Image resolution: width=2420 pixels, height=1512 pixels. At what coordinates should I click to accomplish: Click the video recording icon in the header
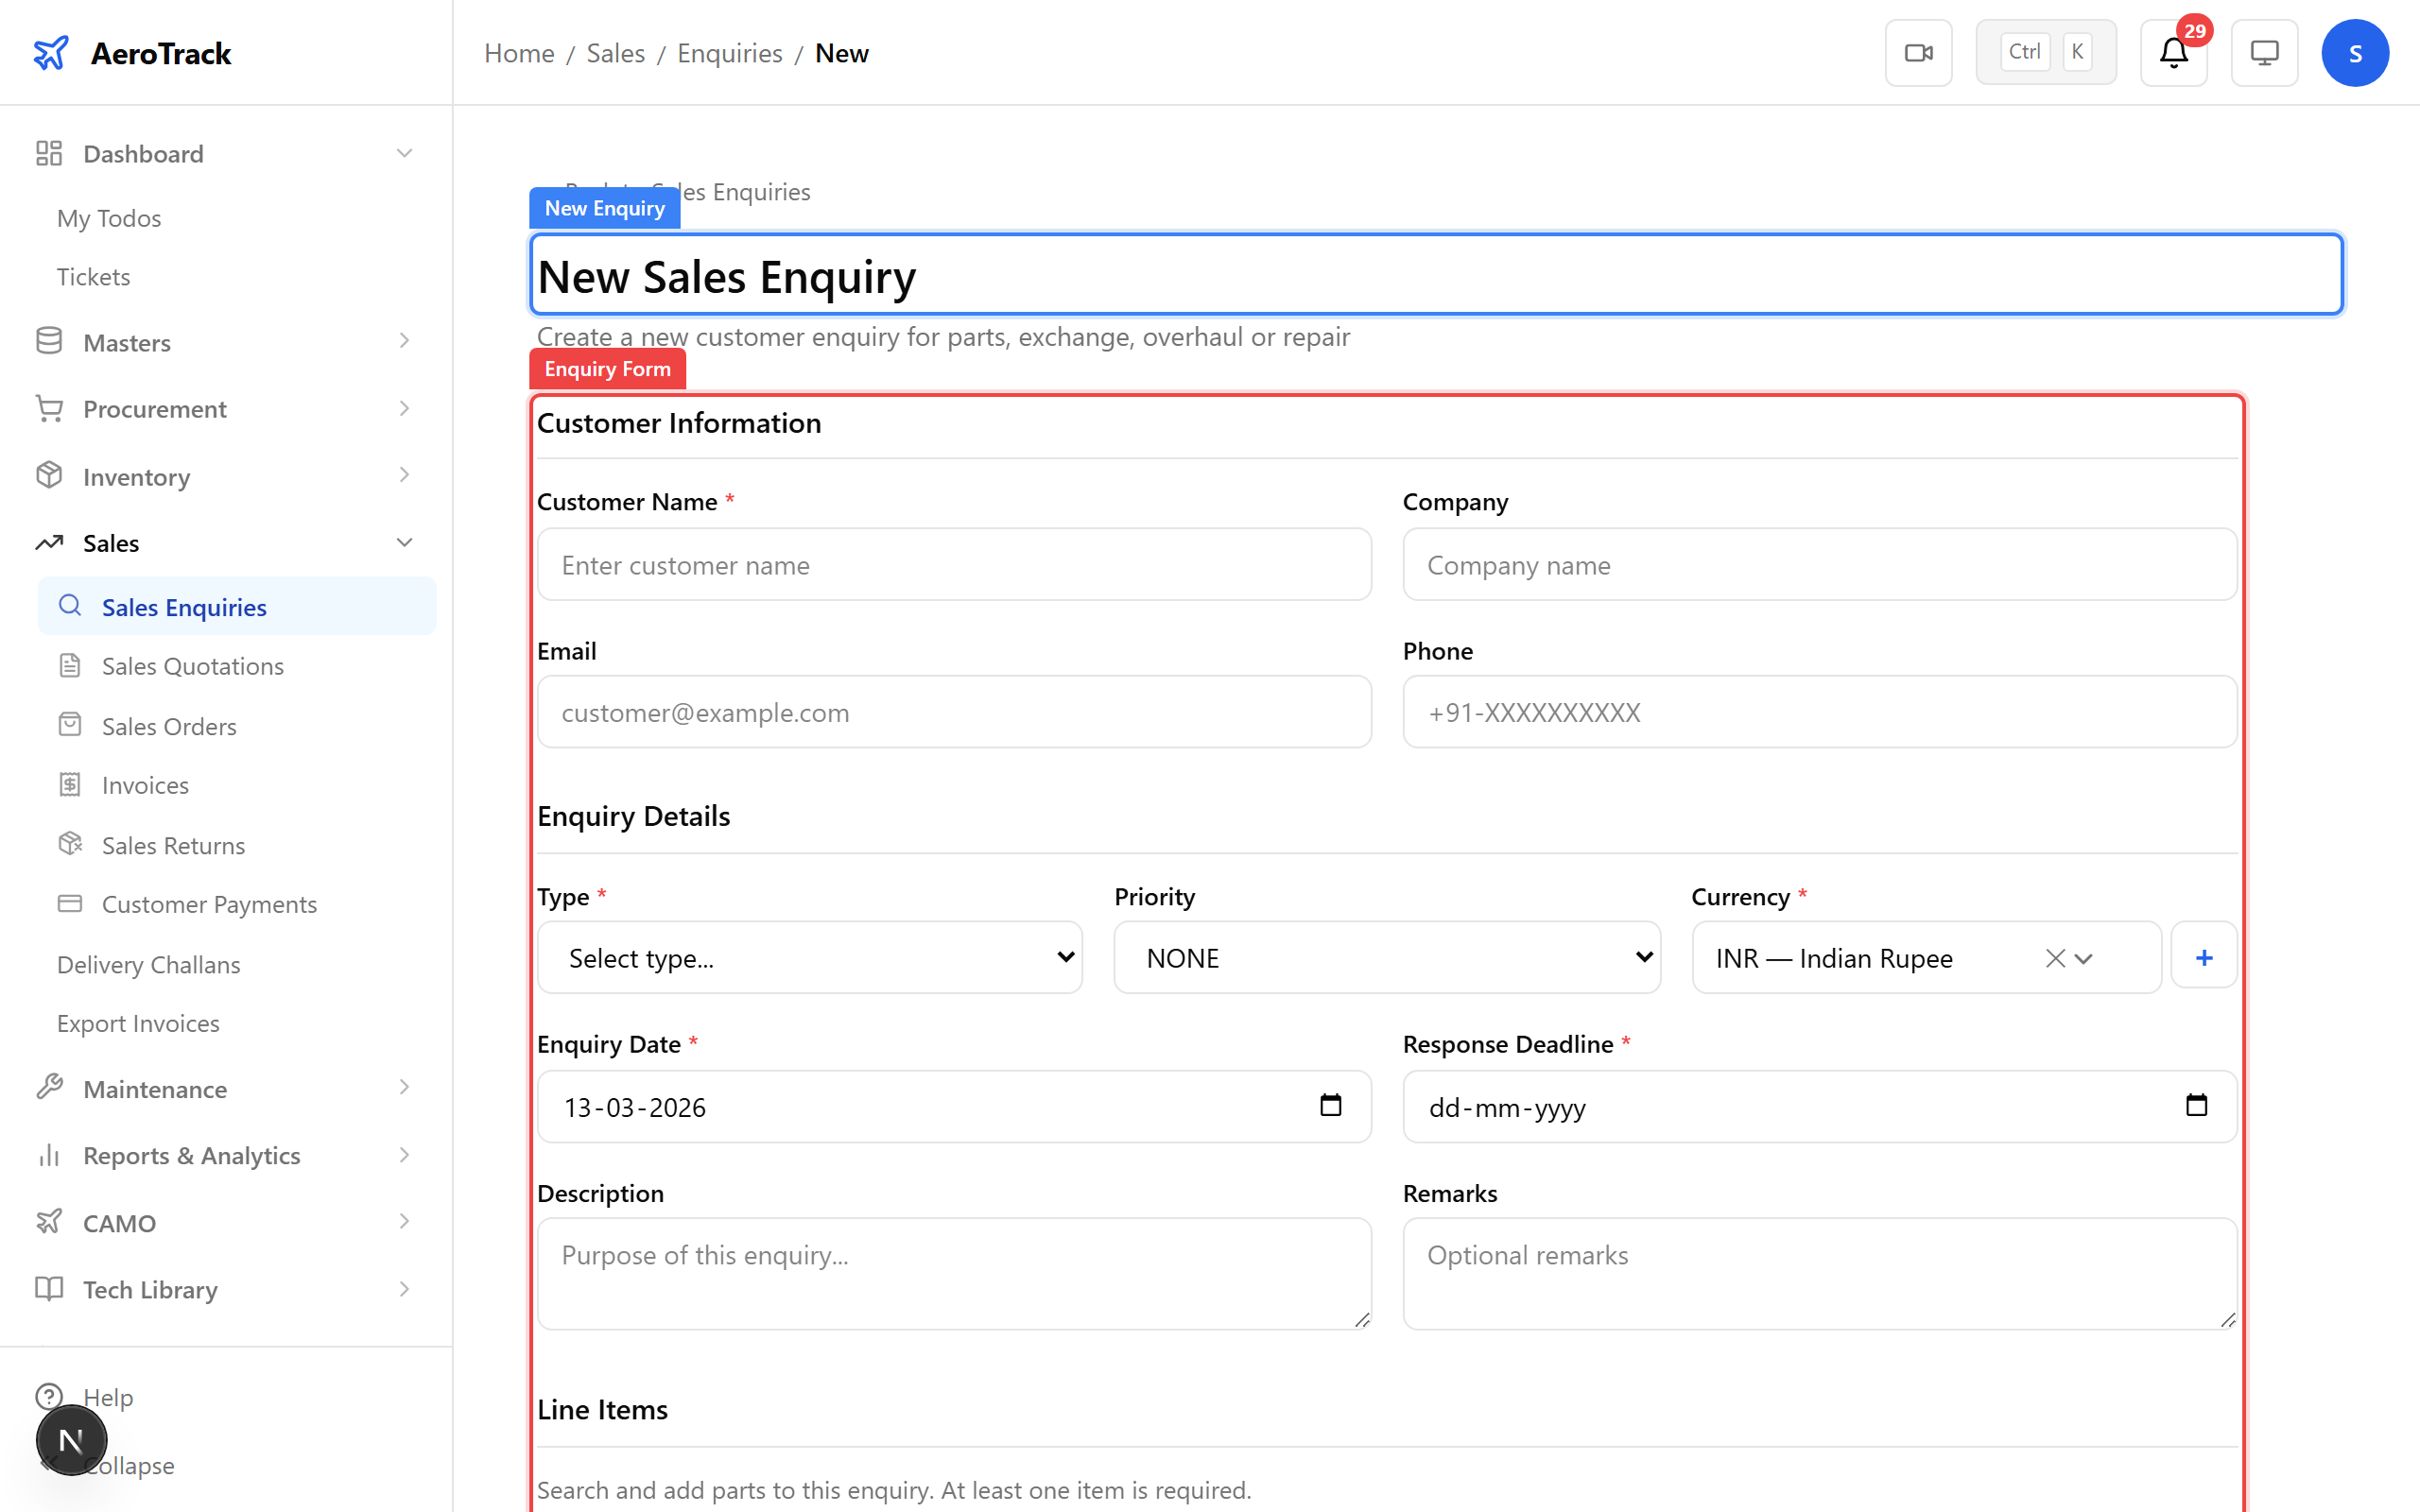coord(1918,52)
